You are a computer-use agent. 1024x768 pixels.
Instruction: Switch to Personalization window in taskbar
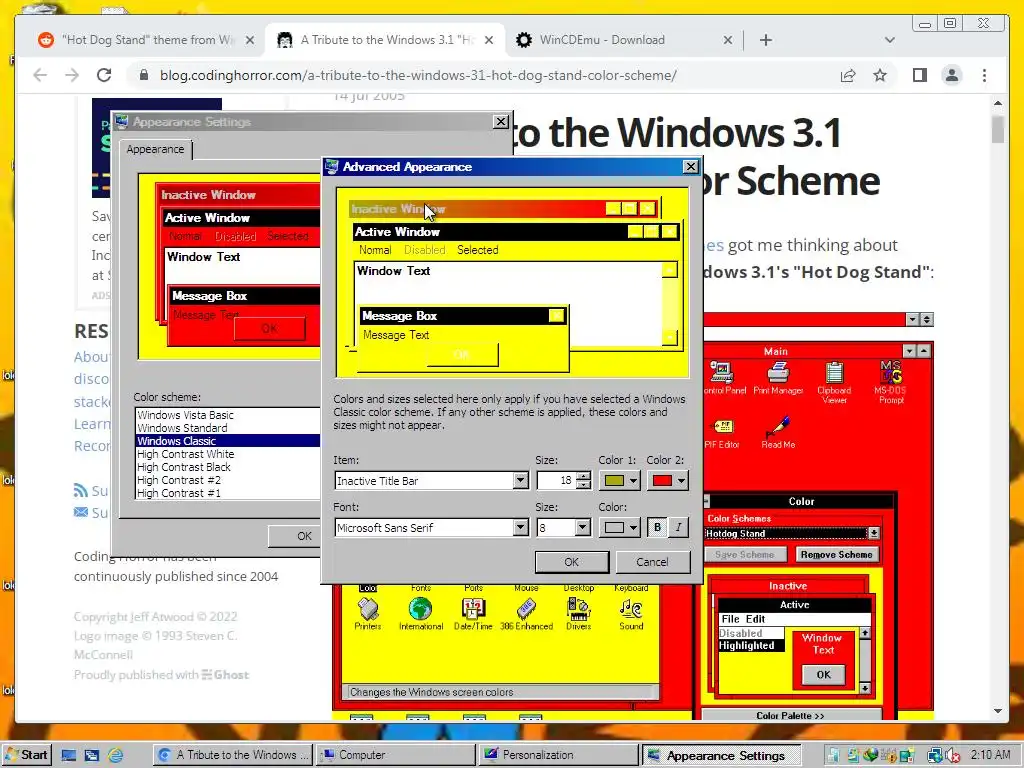(558, 755)
